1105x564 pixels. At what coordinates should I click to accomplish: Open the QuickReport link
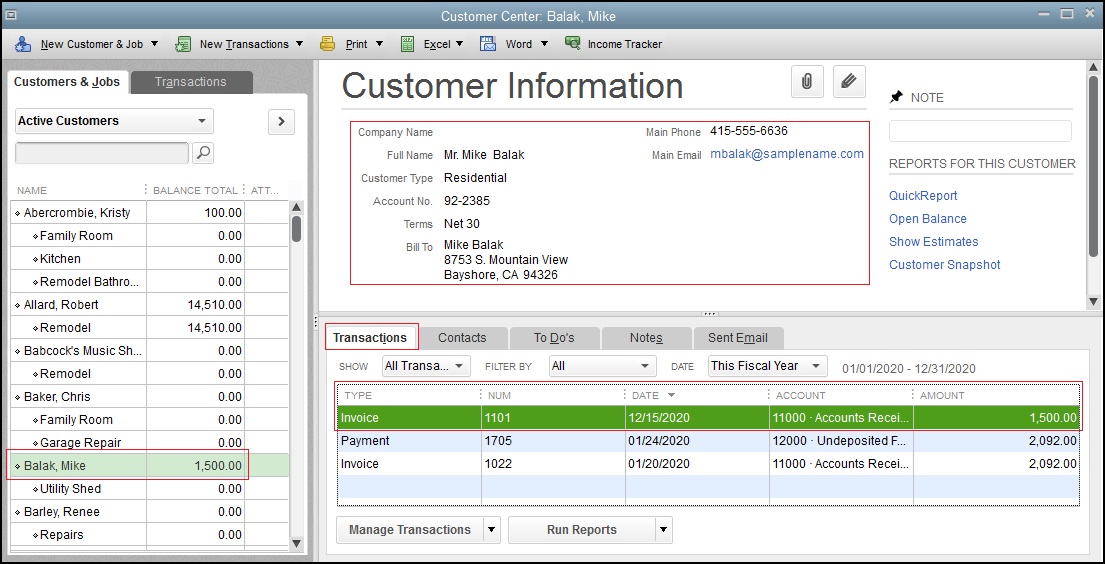[x=923, y=196]
